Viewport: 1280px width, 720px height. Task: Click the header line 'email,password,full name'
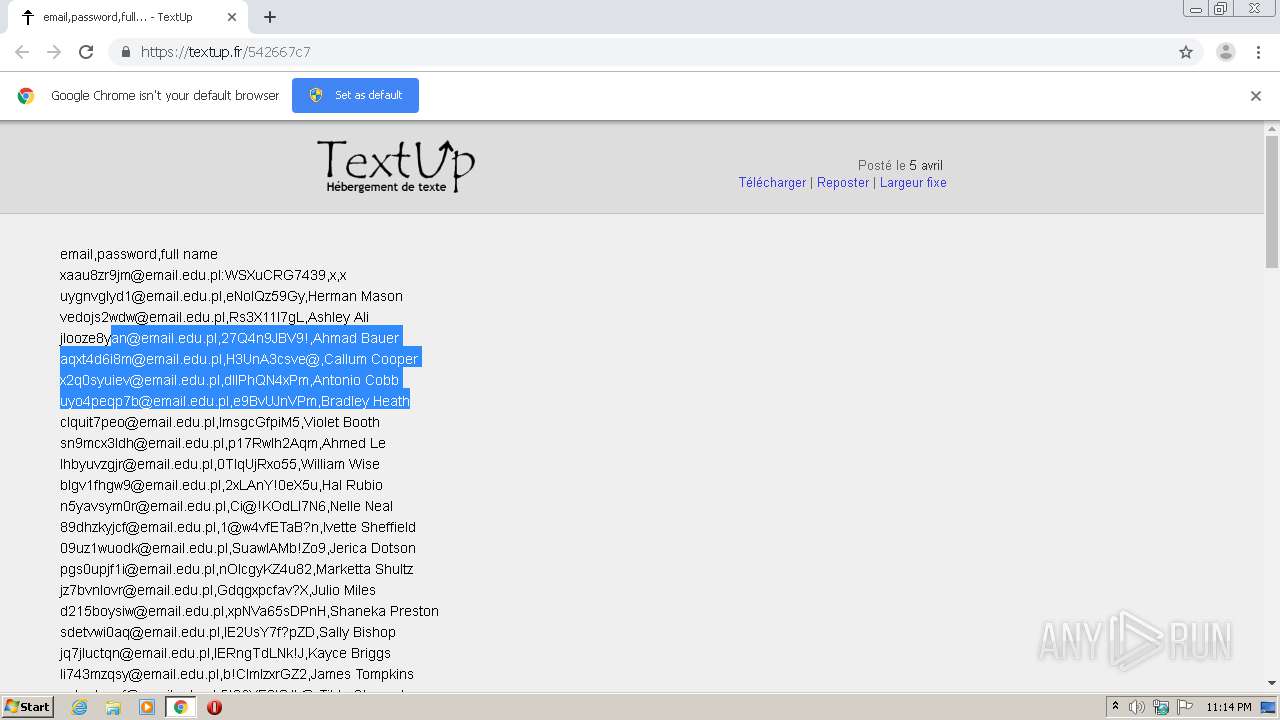139,254
